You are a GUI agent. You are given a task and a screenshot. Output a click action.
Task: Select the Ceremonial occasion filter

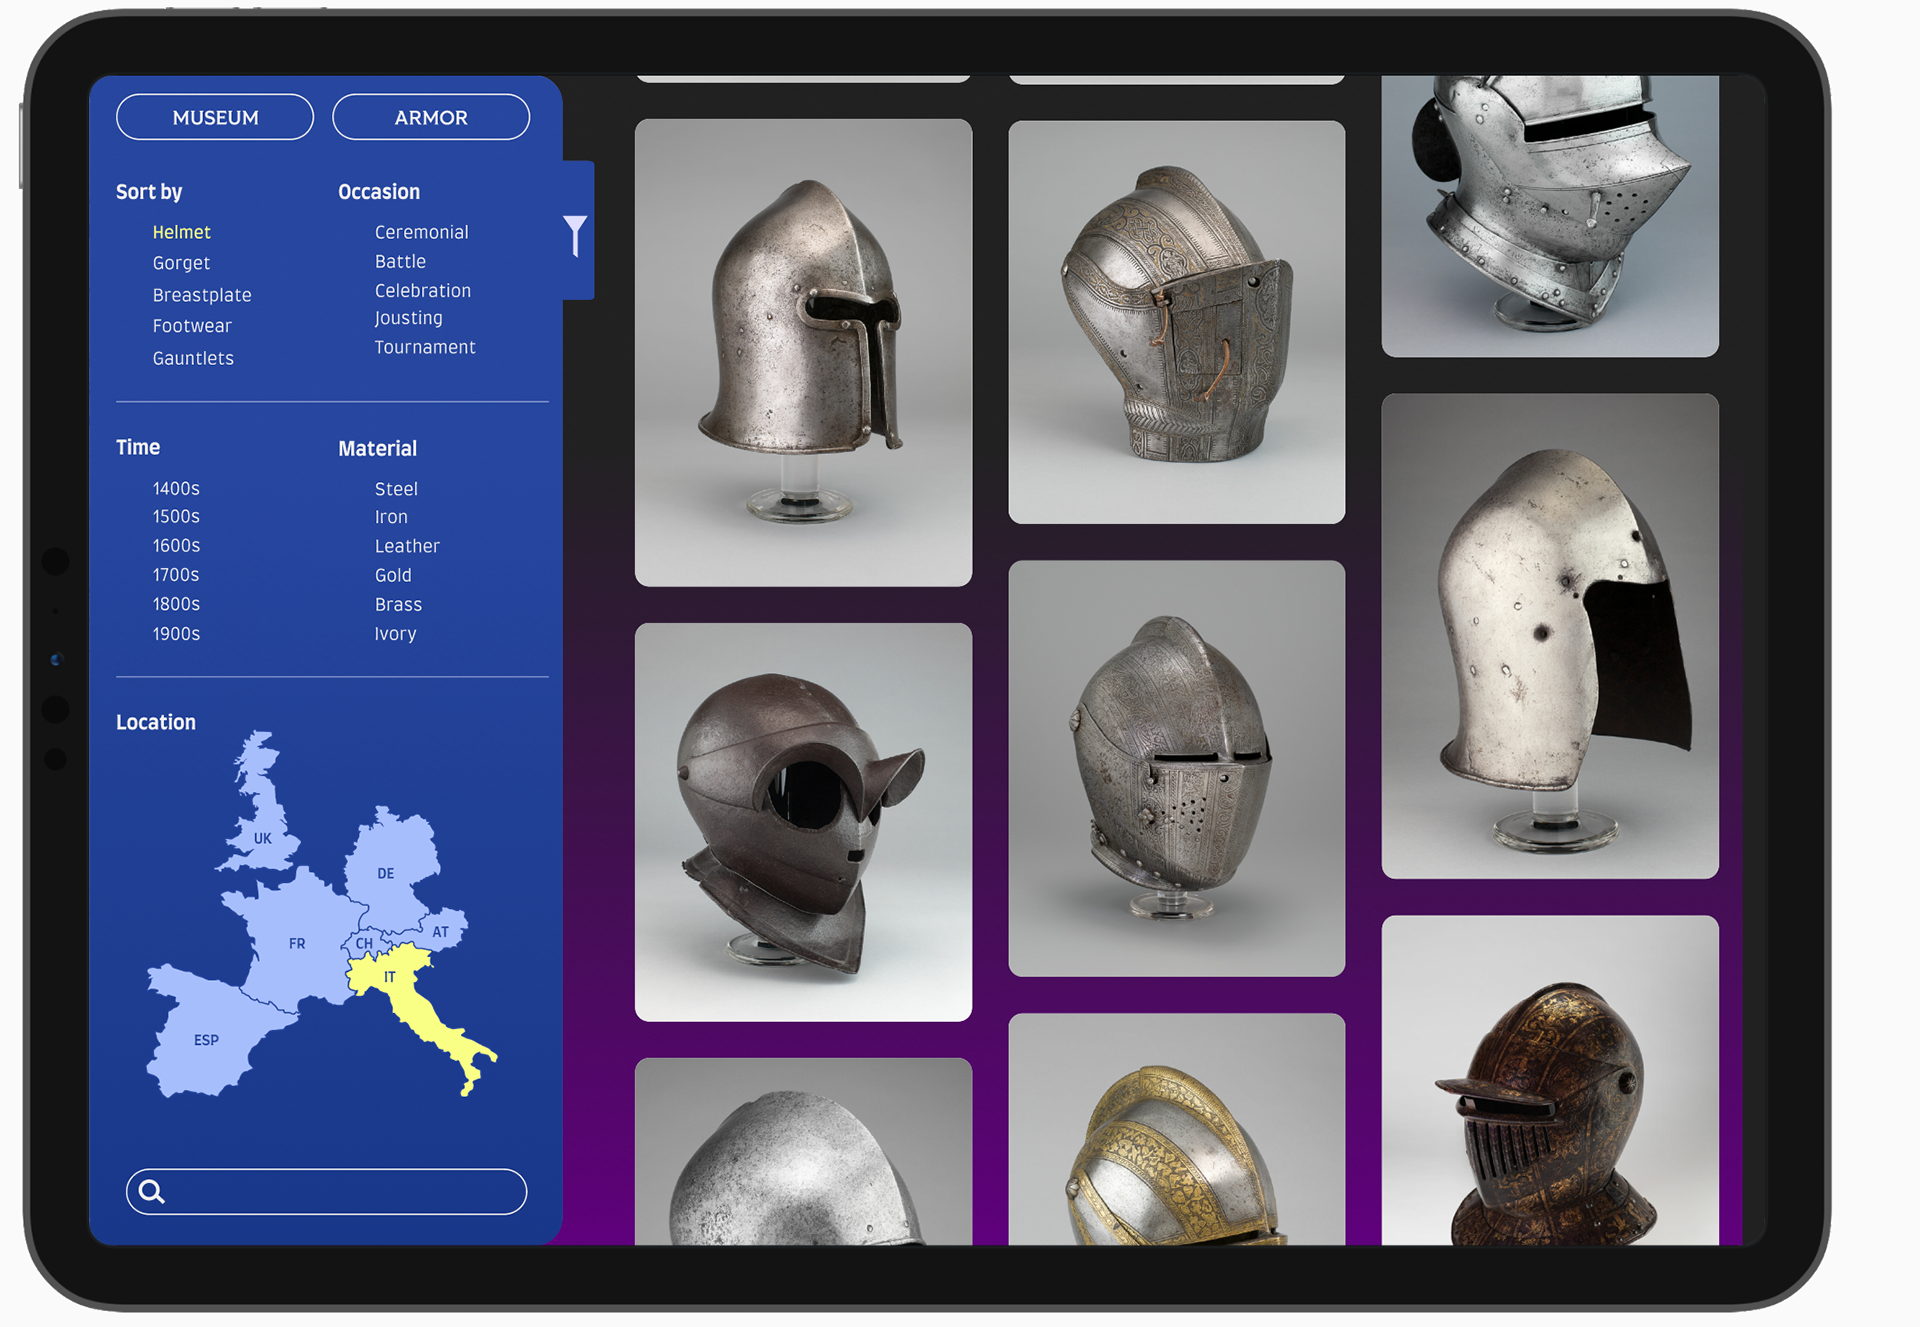click(x=421, y=232)
